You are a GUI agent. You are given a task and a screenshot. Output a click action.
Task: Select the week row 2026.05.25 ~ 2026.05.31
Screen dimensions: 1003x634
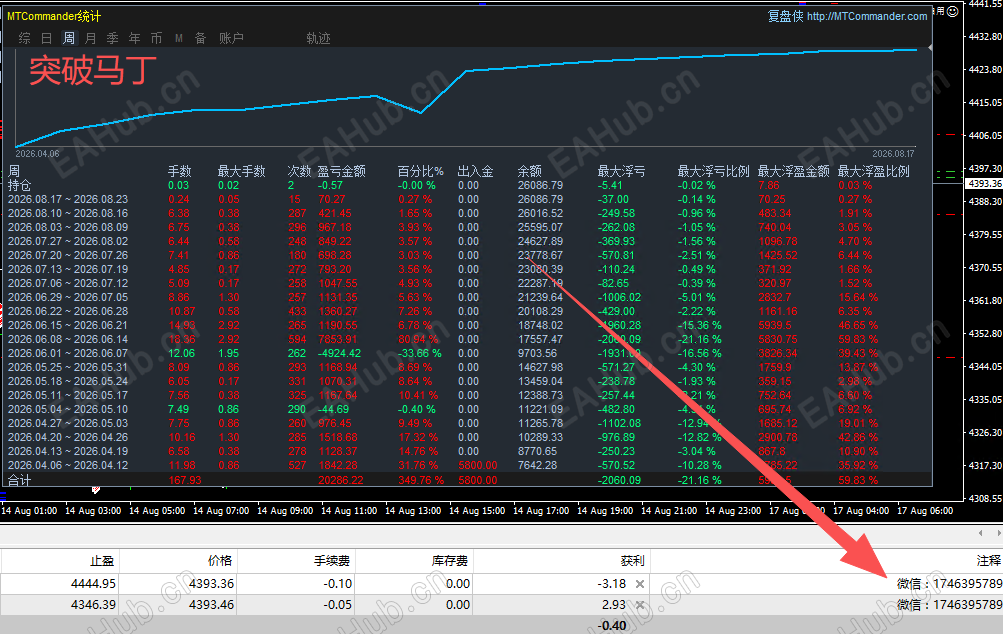[68, 367]
